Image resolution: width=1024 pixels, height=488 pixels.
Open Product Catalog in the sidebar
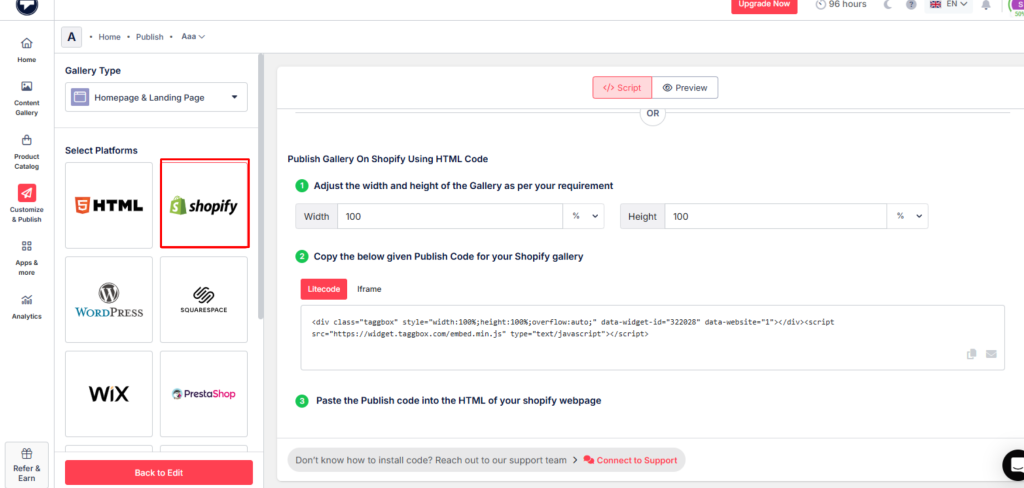(x=26, y=149)
